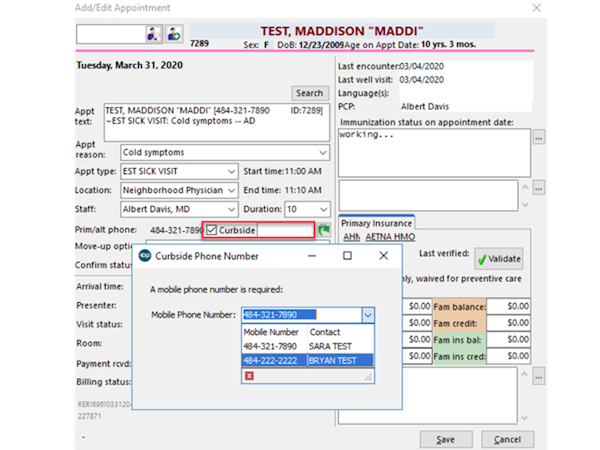Select the BRYAN TEST contact row
Screen dimensions: 600x450
pyautogui.click(x=308, y=360)
